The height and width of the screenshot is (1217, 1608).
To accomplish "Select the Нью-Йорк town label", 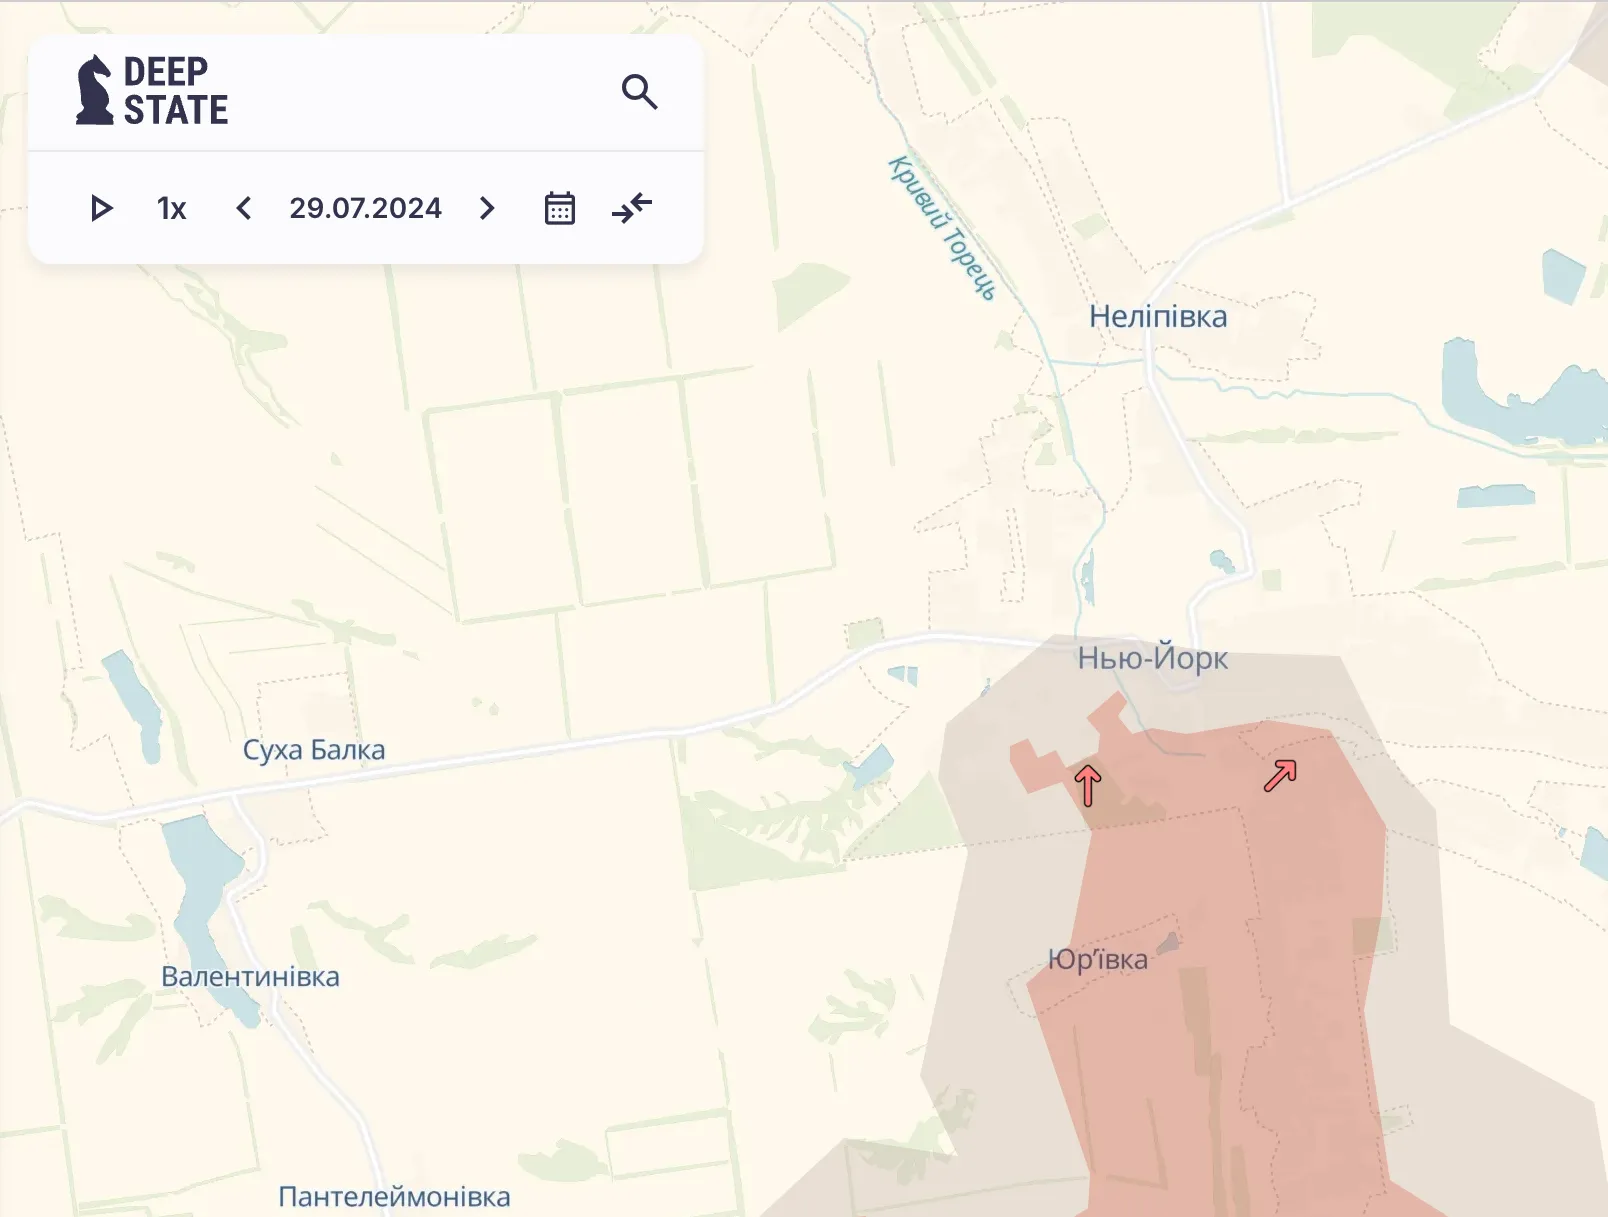I will point(1152,658).
